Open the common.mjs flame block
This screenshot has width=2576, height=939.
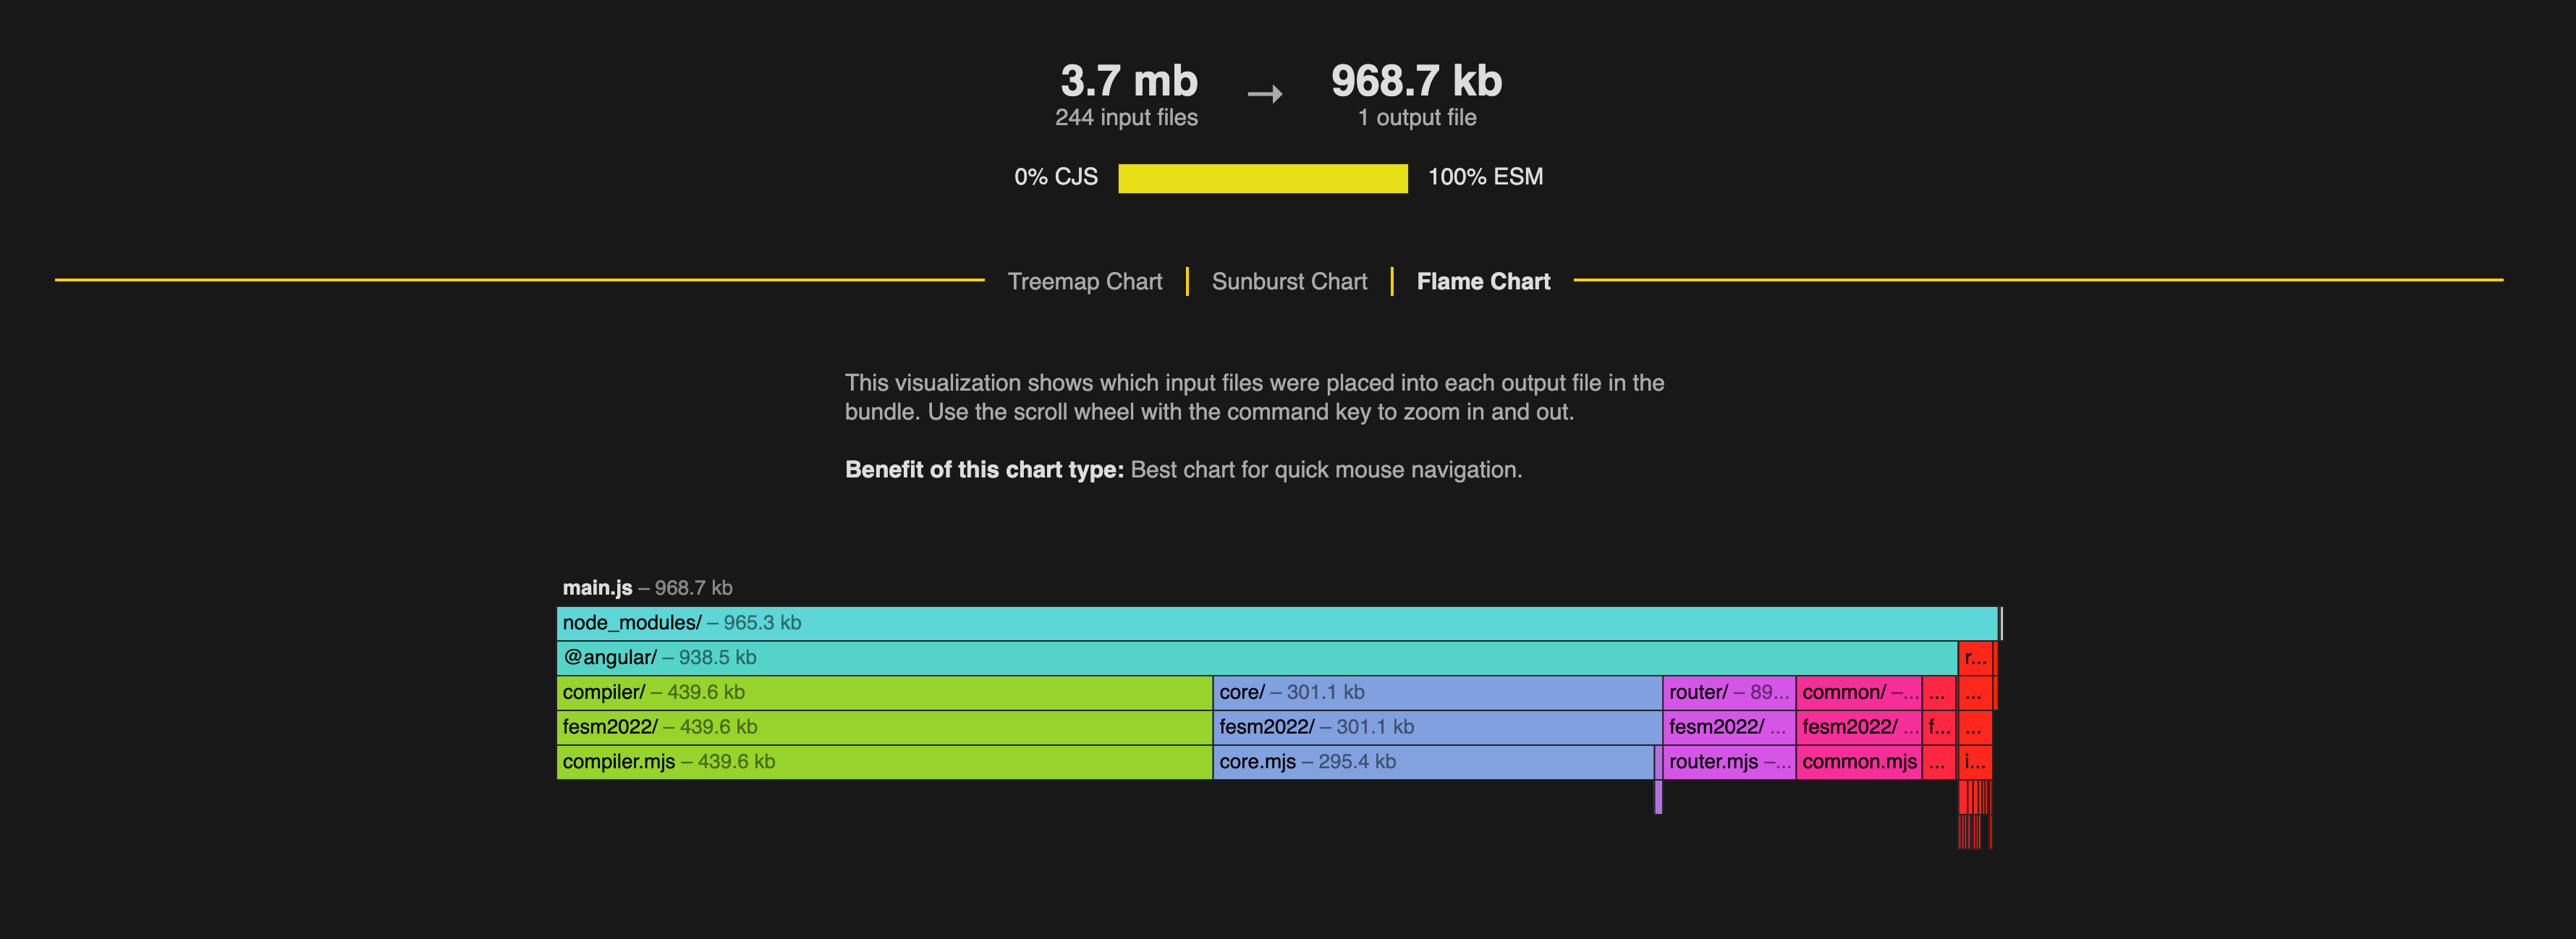(1859, 762)
